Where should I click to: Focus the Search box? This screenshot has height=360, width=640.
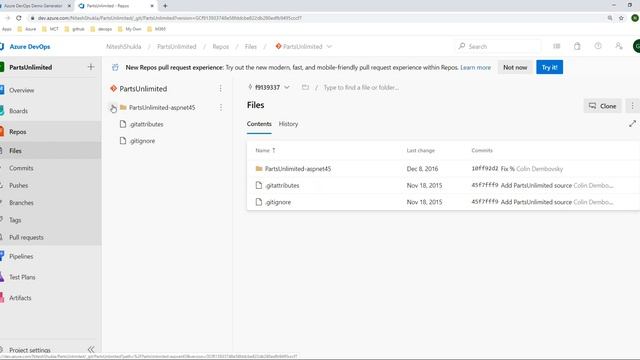(x=499, y=47)
